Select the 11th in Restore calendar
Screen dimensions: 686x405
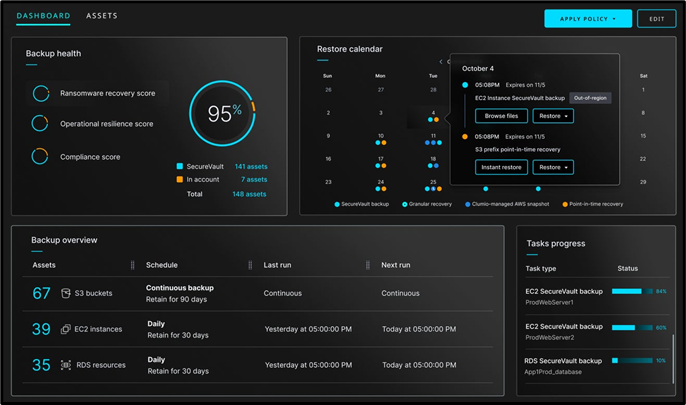pyautogui.click(x=433, y=139)
